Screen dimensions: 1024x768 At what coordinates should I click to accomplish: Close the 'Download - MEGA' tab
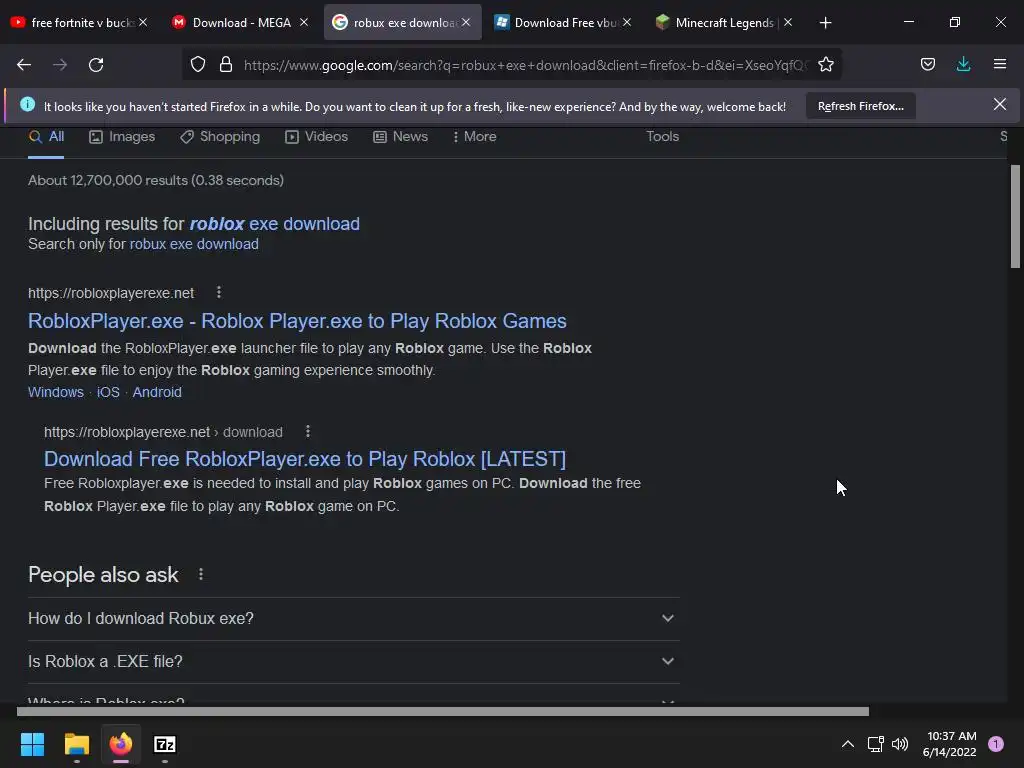304,22
